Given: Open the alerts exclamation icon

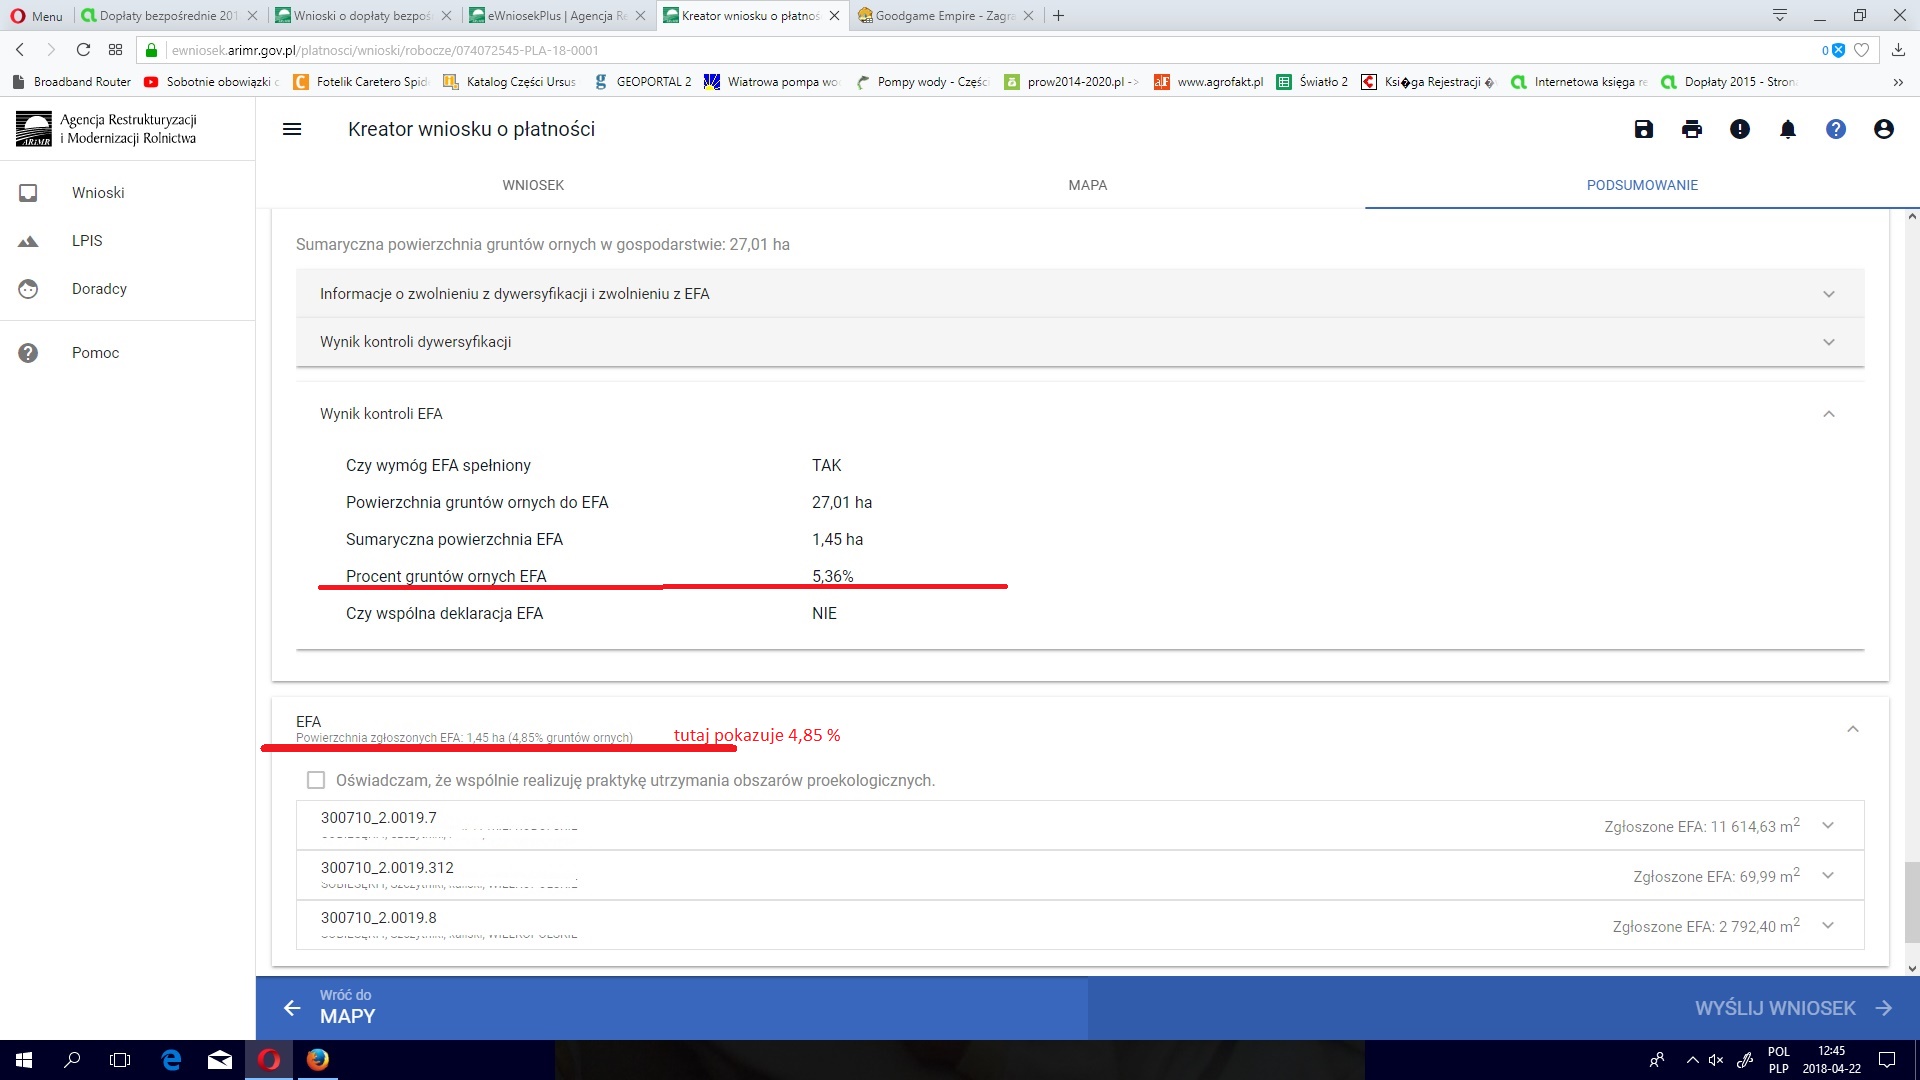Looking at the screenshot, I should point(1740,129).
